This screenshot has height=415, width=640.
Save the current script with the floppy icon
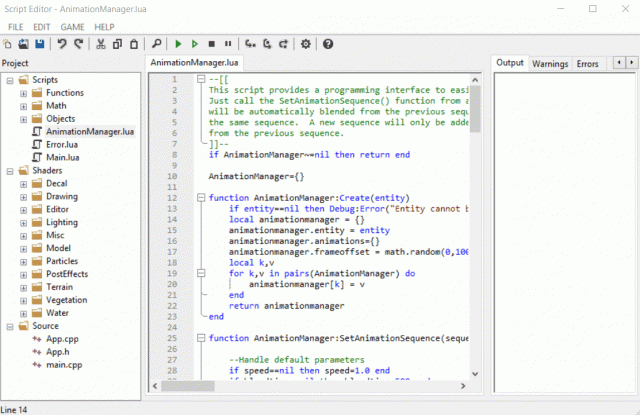pyautogui.click(x=39, y=44)
